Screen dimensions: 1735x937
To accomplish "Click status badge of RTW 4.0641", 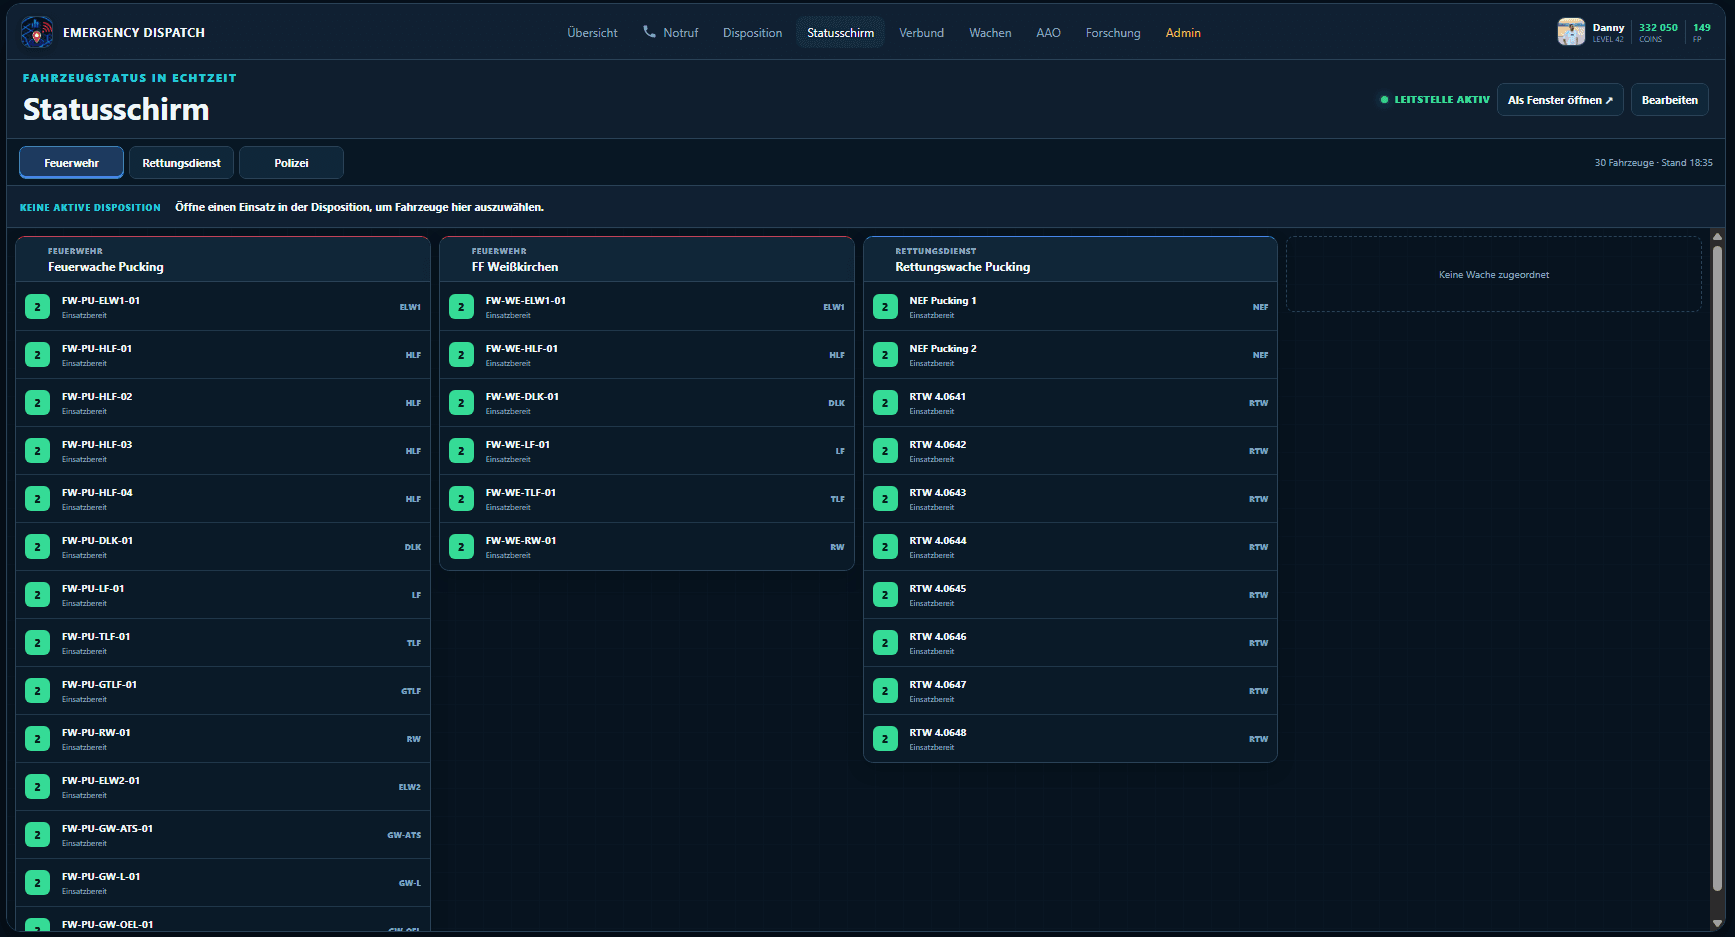I will [885, 403].
